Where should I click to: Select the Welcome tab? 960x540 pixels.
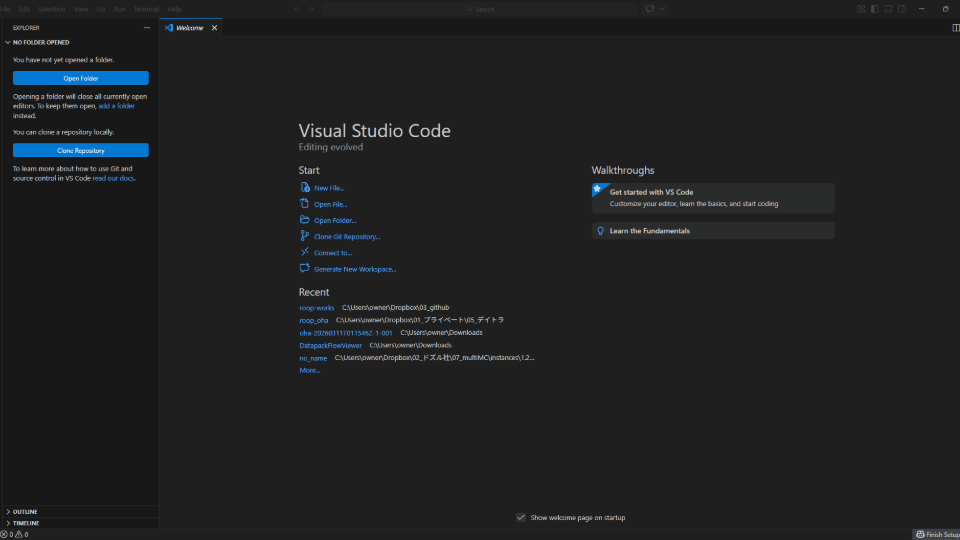click(189, 28)
